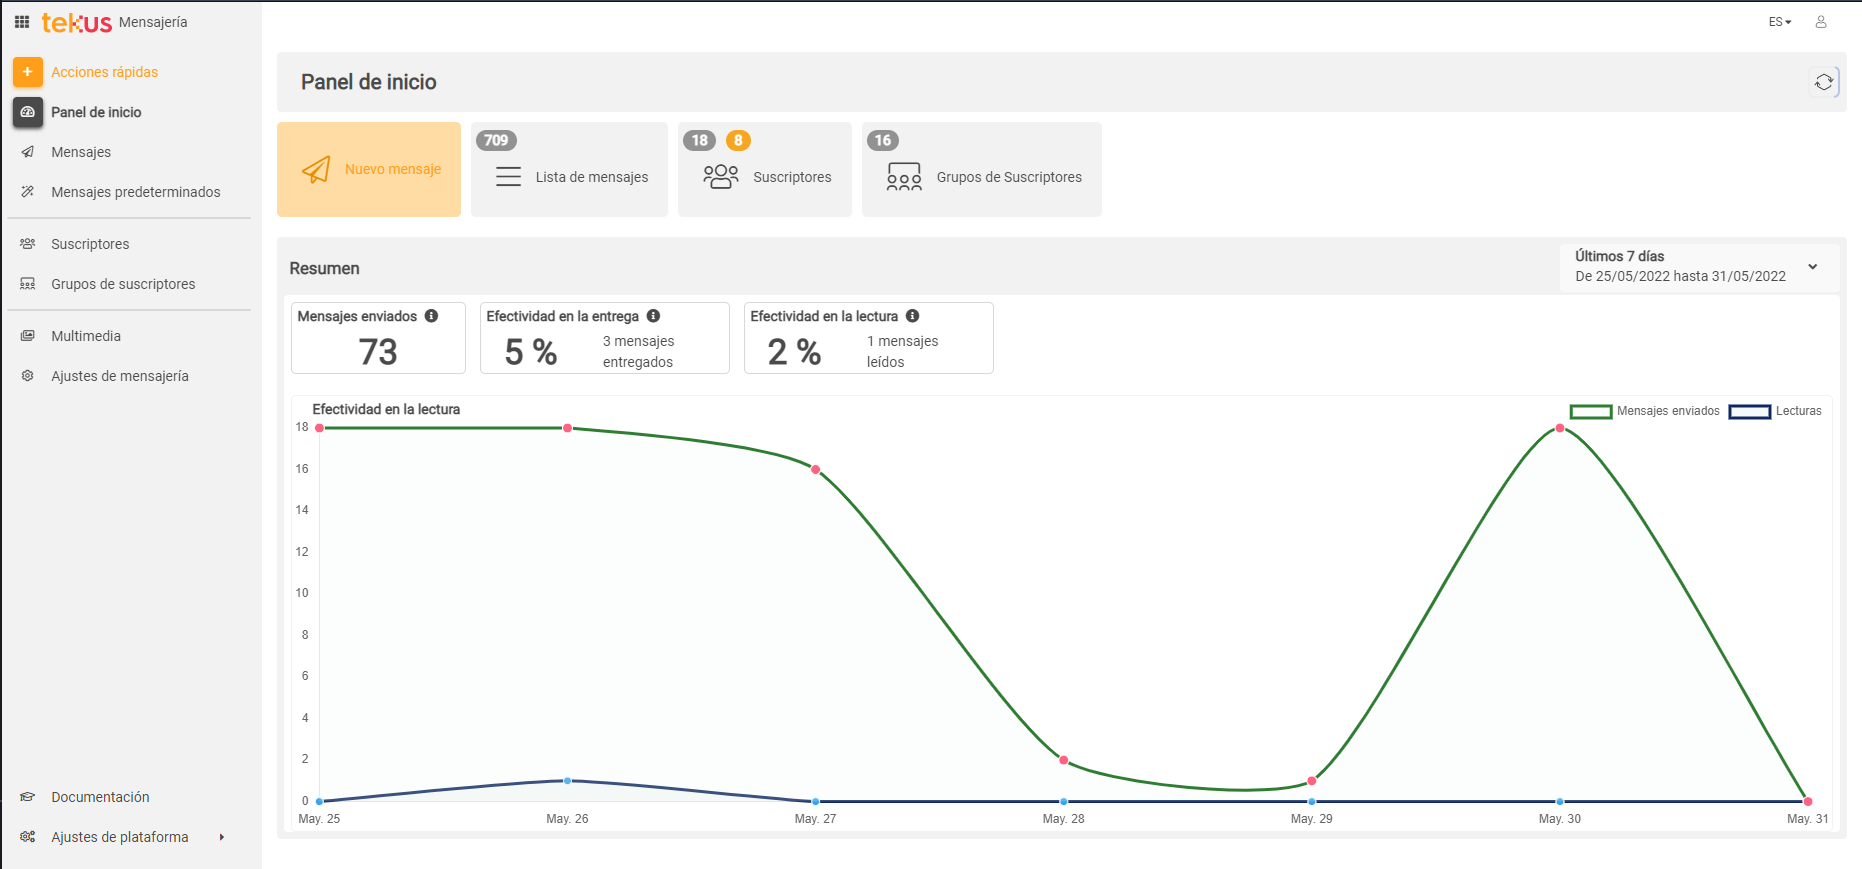Open the apps grid icon
This screenshot has height=869, width=1862.
[x=22, y=22]
